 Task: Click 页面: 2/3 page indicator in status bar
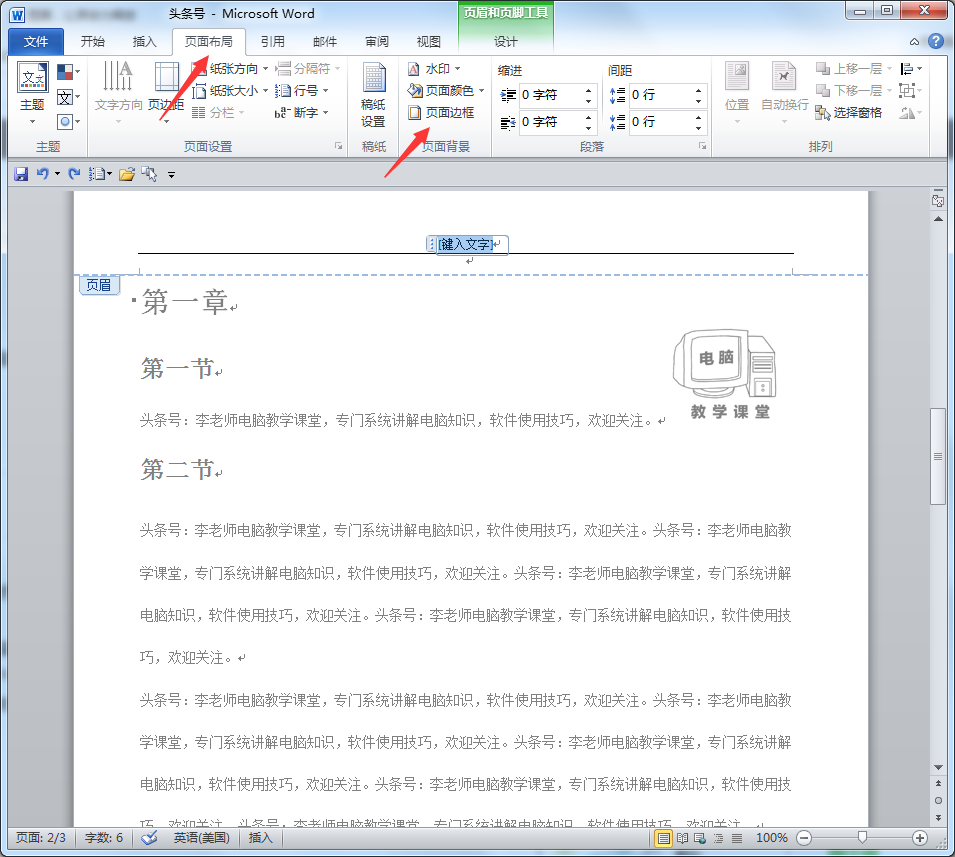pyautogui.click(x=41, y=838)
